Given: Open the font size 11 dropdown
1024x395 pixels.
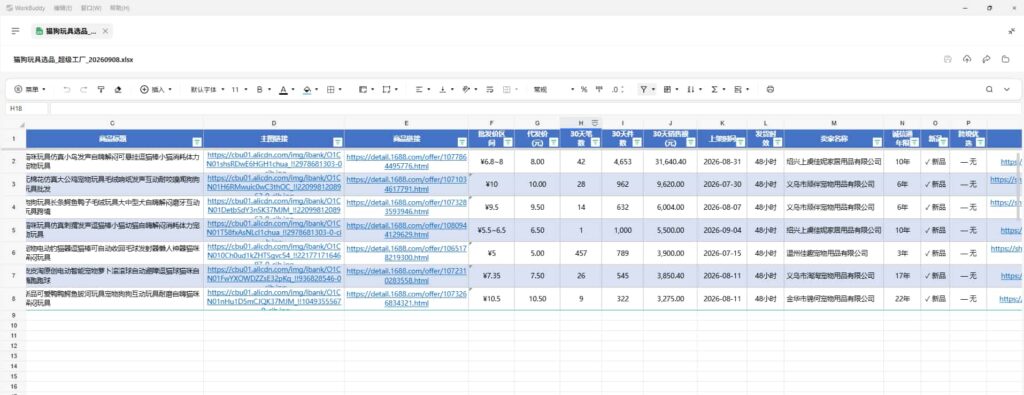Looking at the screenshot, I should click(239, 89).
